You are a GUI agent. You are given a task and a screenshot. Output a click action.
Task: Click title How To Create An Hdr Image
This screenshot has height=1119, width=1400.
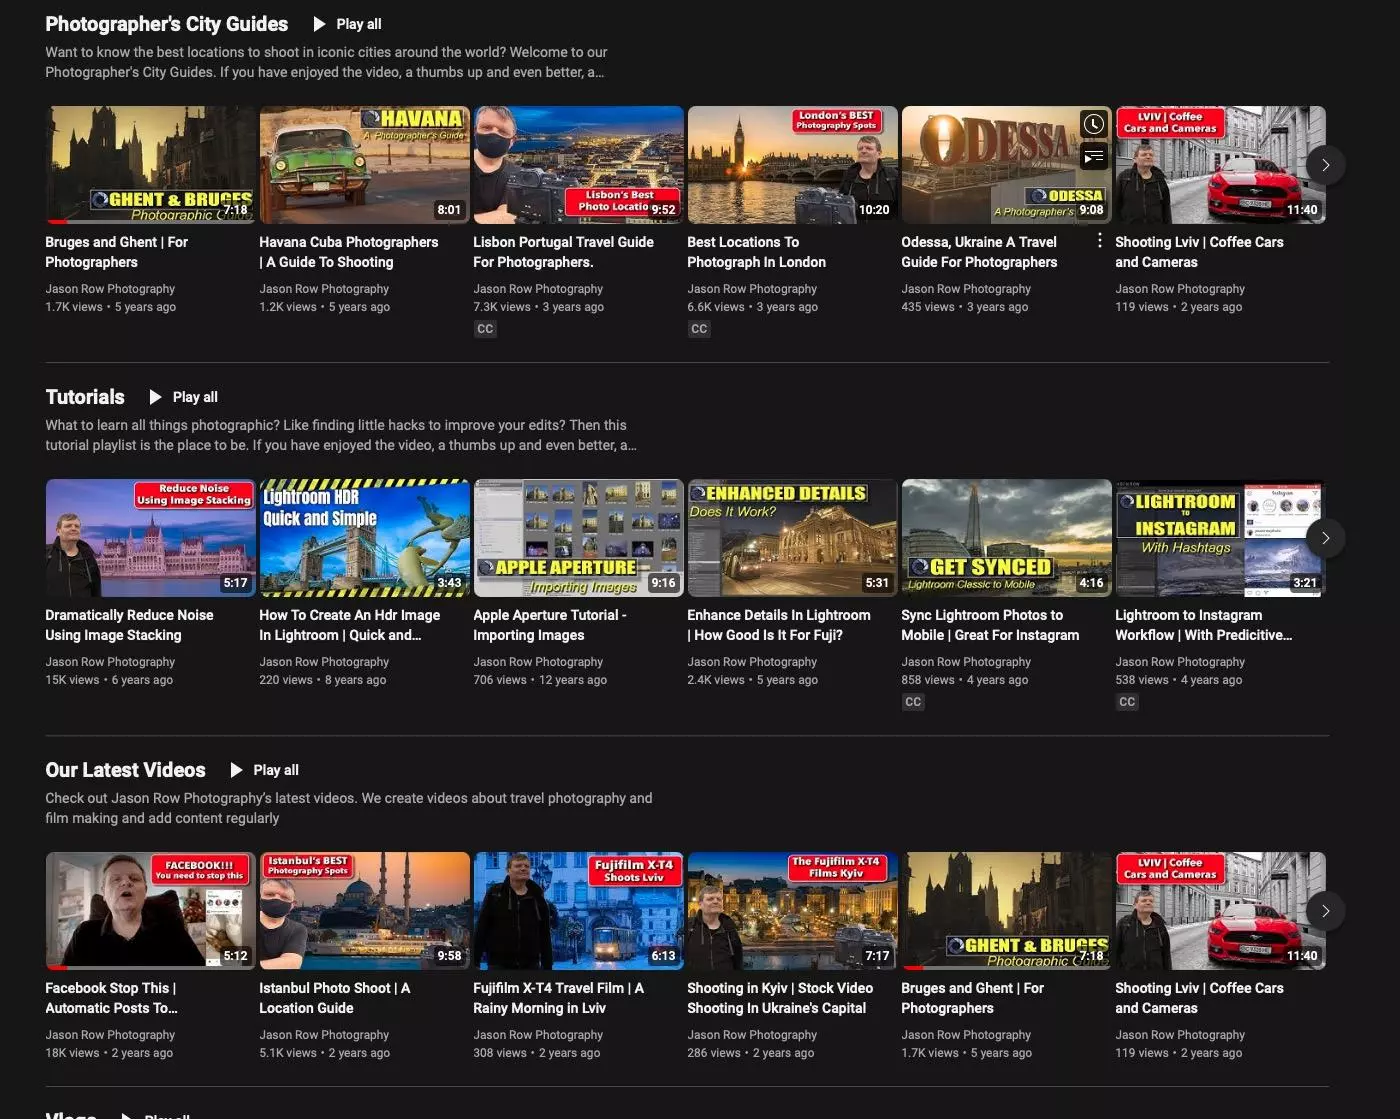click(350, 625)
